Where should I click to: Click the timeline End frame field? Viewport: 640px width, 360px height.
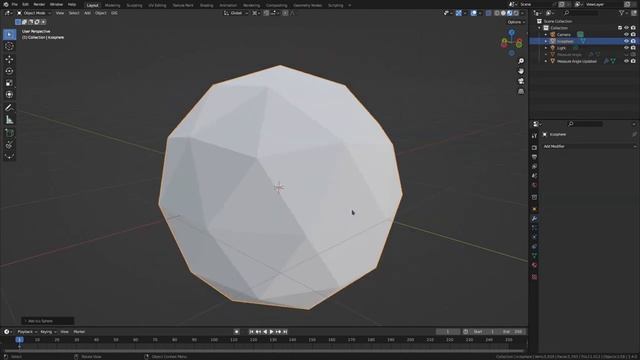tap(512, 332)
